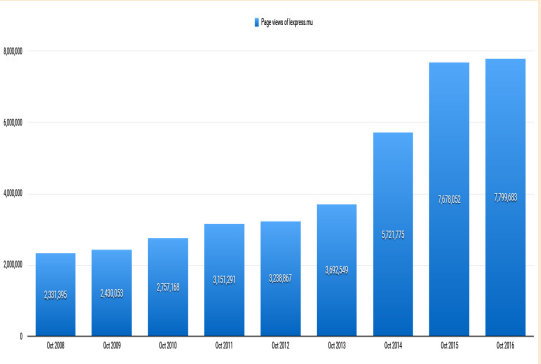Select the Oct 2016 bar

505,197
